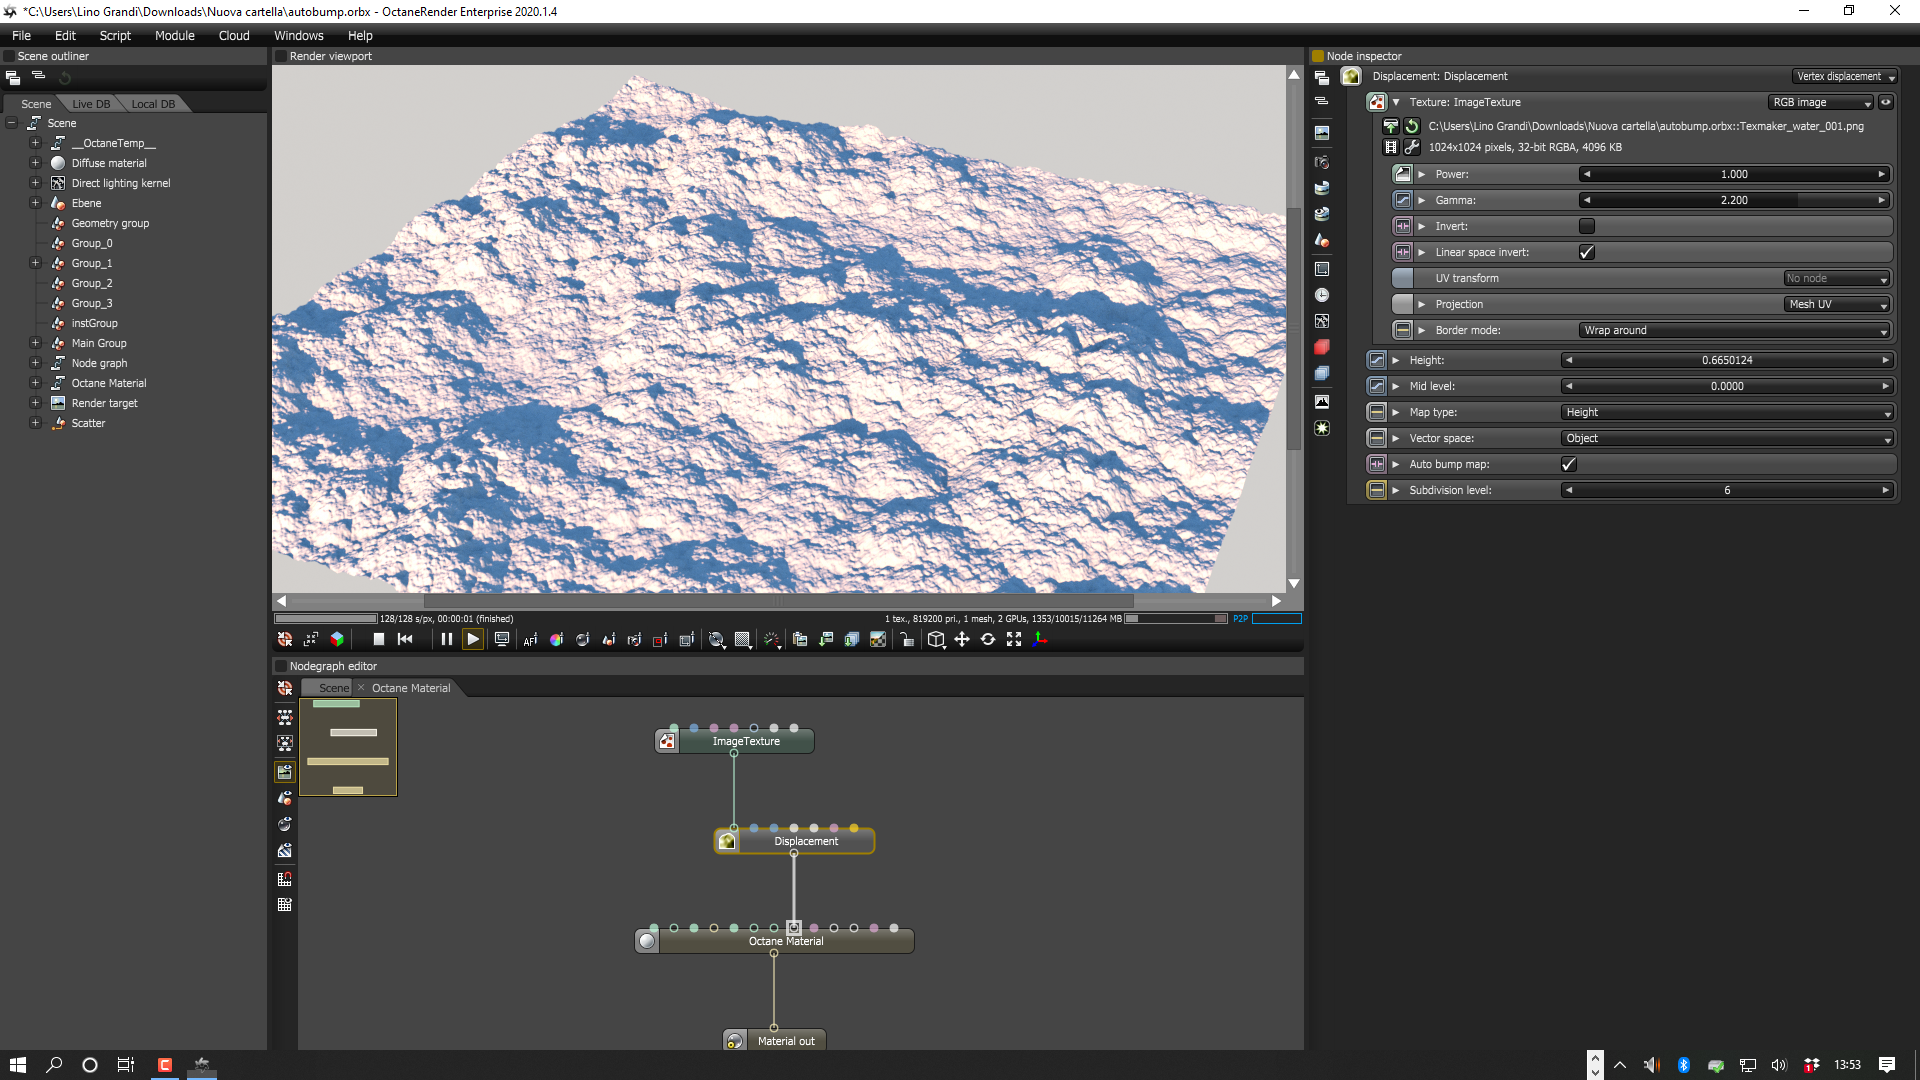This screenshot has width=1920, height=1080.
Task: Toggle the Auto bump map checkbox
Action: tap(1568, 464)
